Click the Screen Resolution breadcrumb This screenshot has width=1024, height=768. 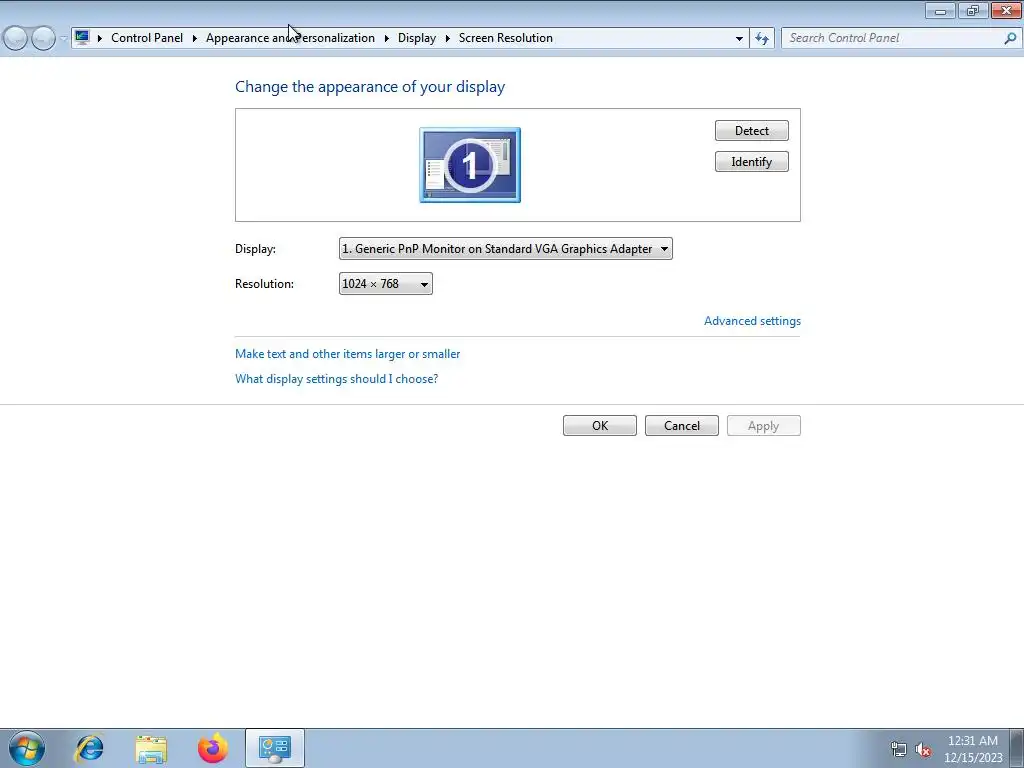point(505,38)
